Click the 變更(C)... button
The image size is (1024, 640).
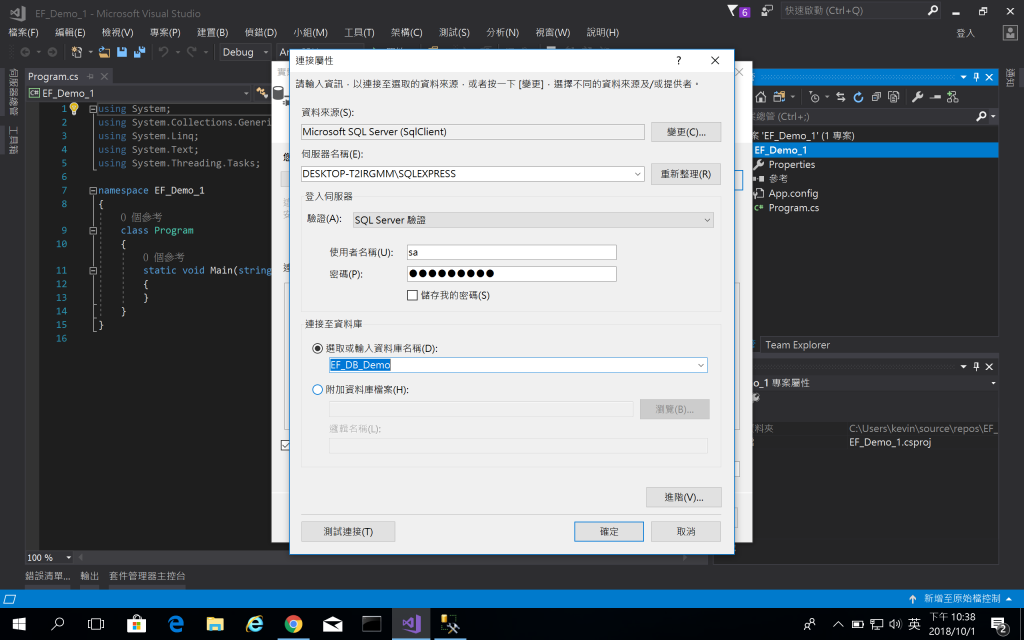686,132
